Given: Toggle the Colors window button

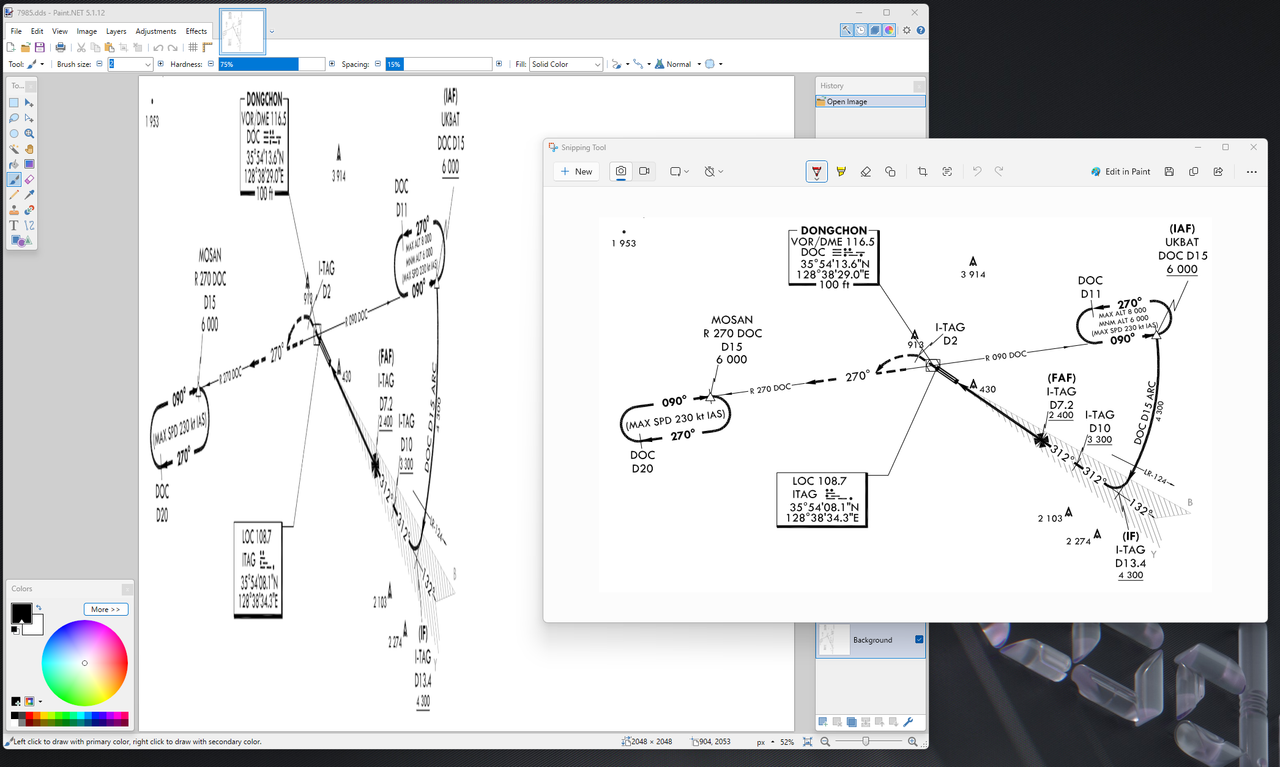Looking at the screenshot, I should coord(889,30).
